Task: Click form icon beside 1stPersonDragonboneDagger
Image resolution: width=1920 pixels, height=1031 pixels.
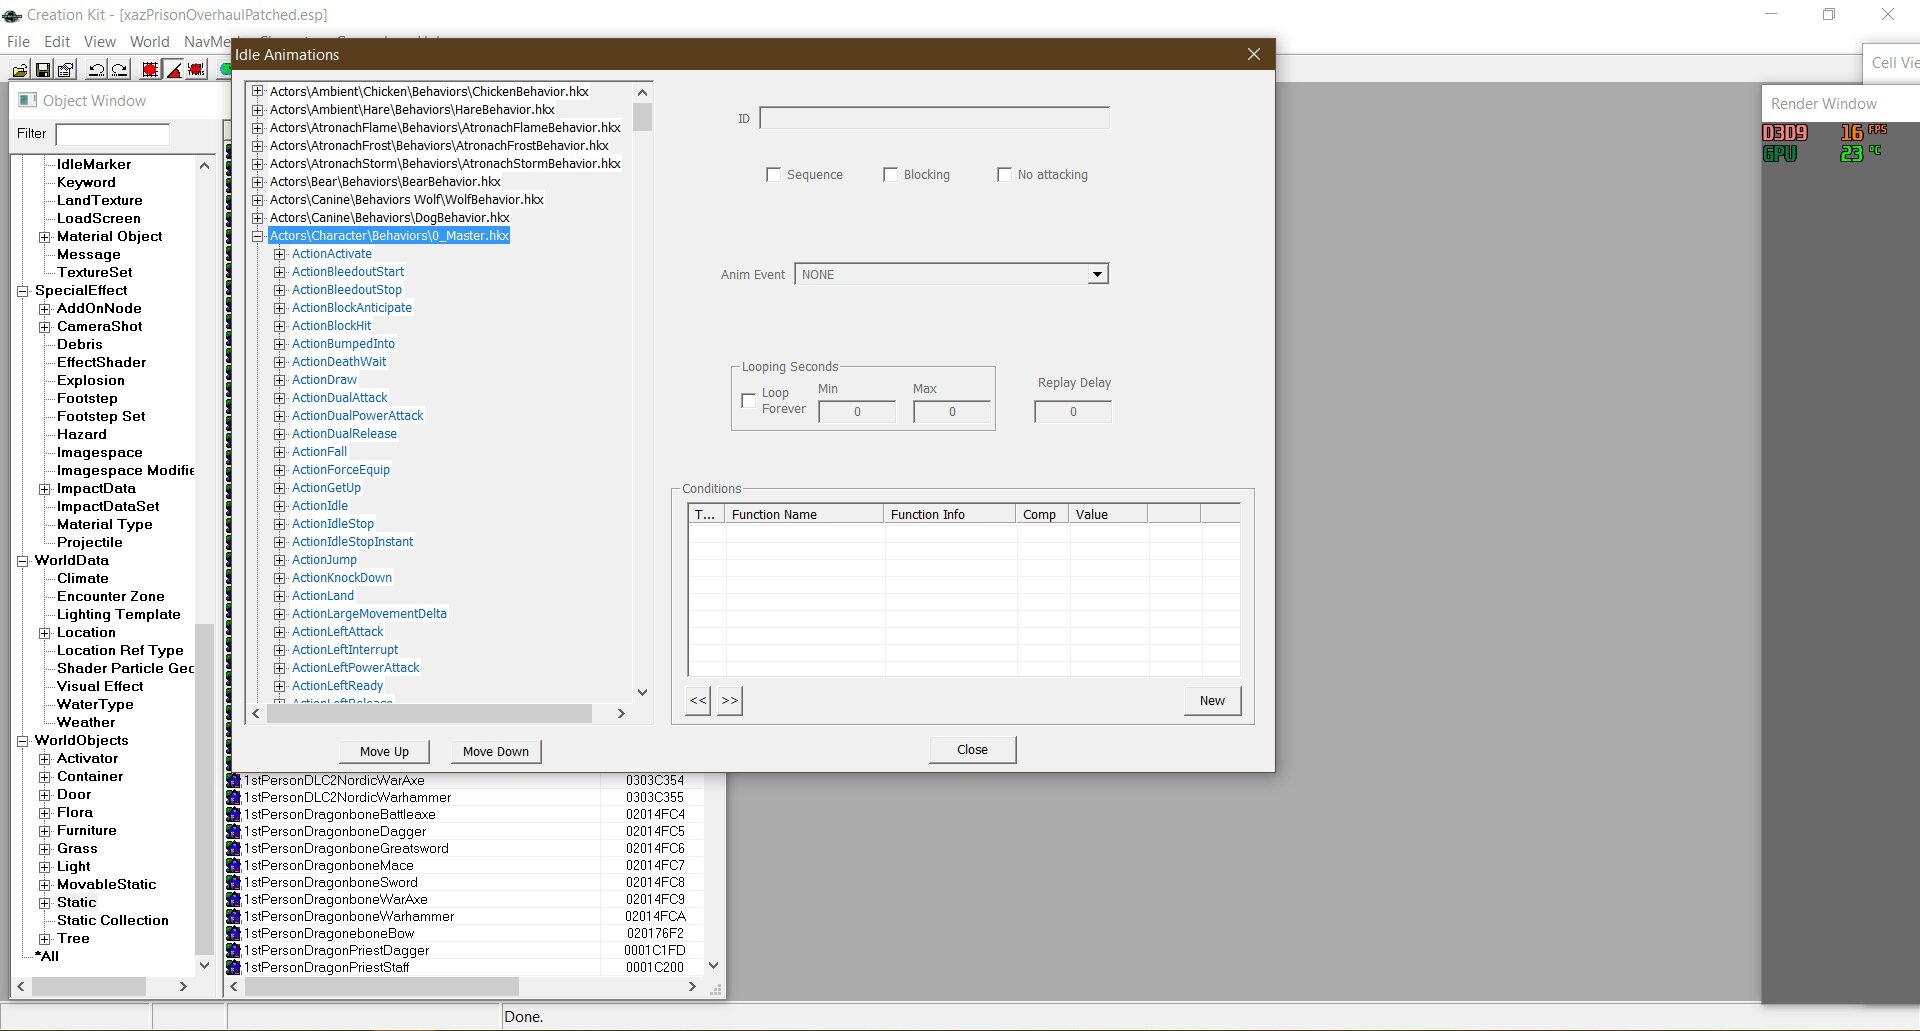Action: (234, 831)
